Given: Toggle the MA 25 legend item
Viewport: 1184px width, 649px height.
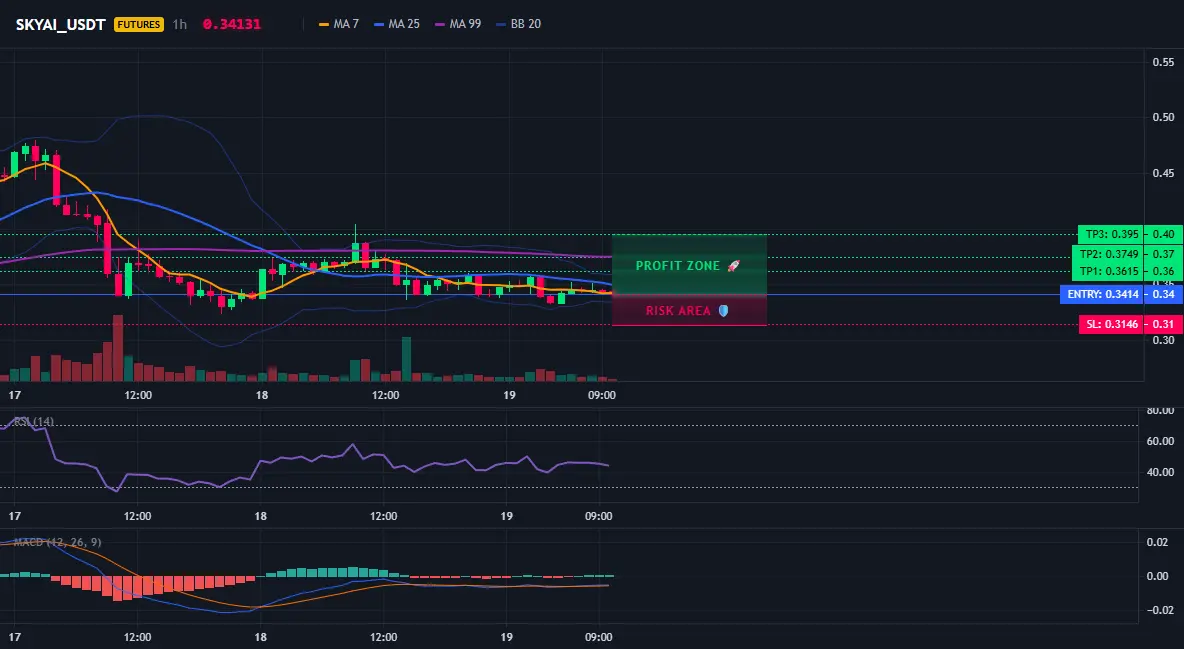Looking at the screenshot, I should click(x=397, y=24).
